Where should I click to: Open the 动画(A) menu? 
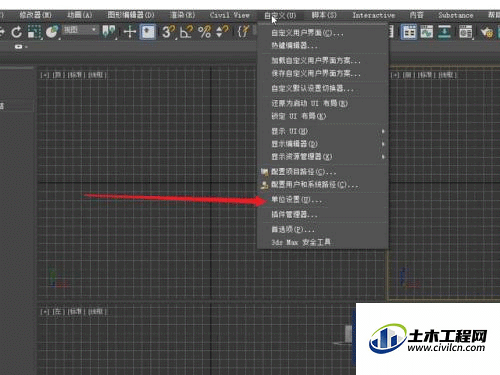(x=79, y=15)
